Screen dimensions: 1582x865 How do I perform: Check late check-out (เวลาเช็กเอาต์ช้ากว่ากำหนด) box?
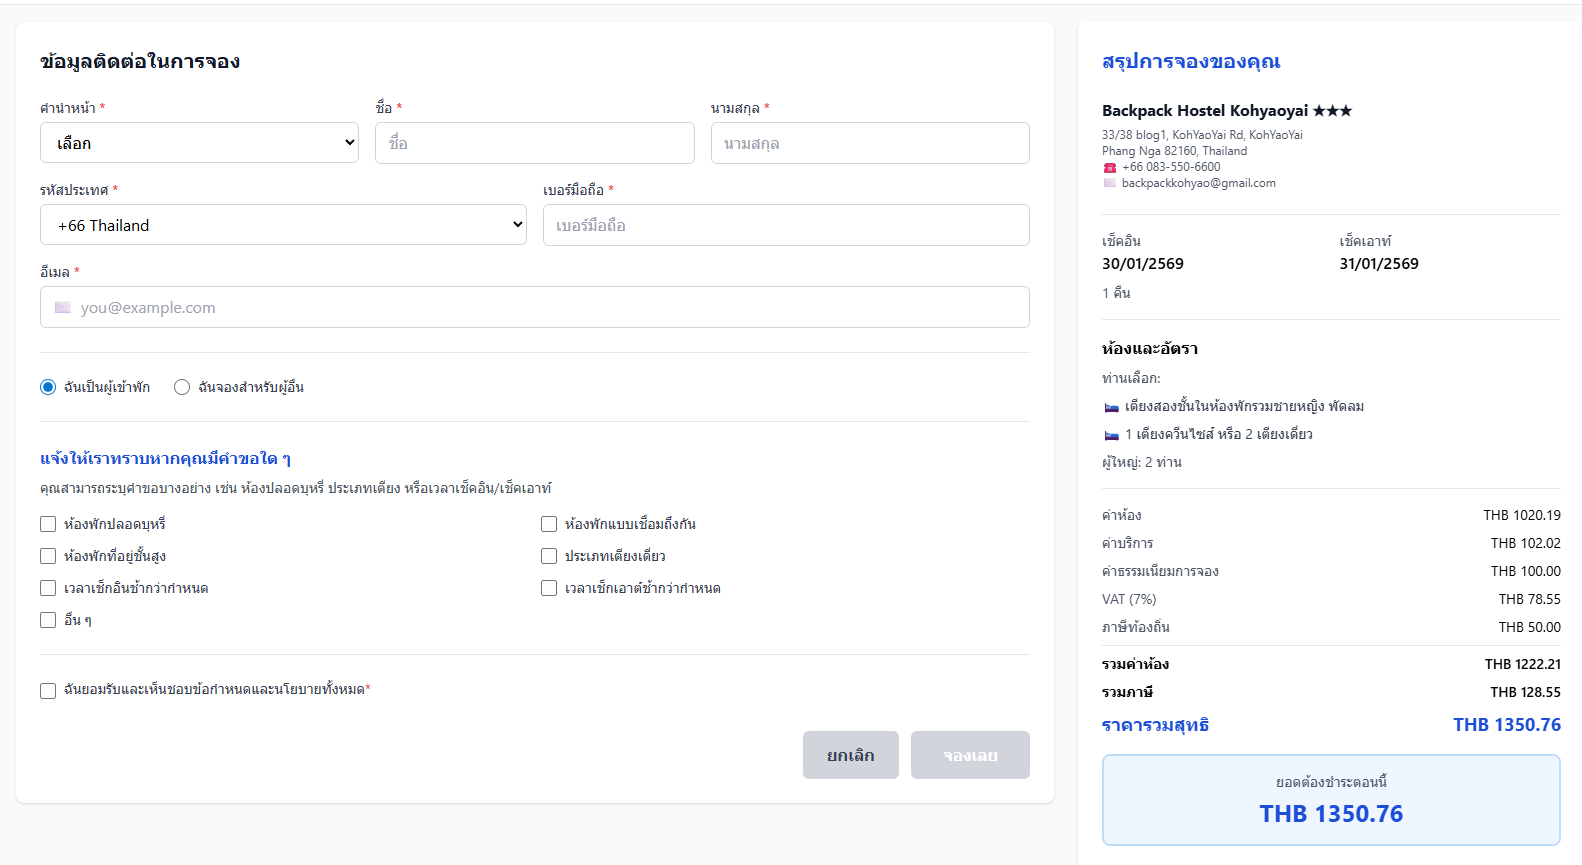coord(549,588)
